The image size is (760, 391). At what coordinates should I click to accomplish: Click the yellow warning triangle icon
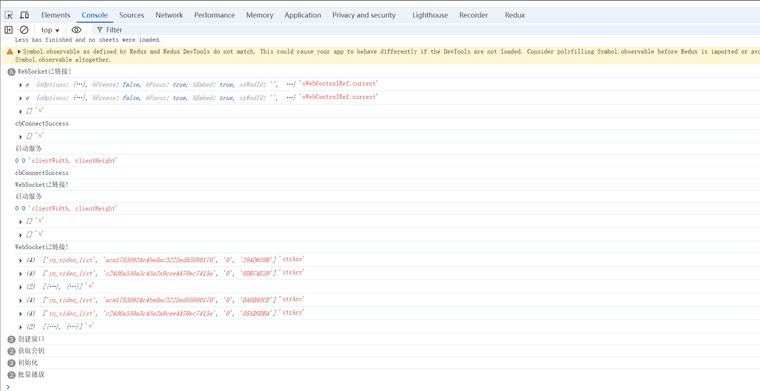pos(9,52)
